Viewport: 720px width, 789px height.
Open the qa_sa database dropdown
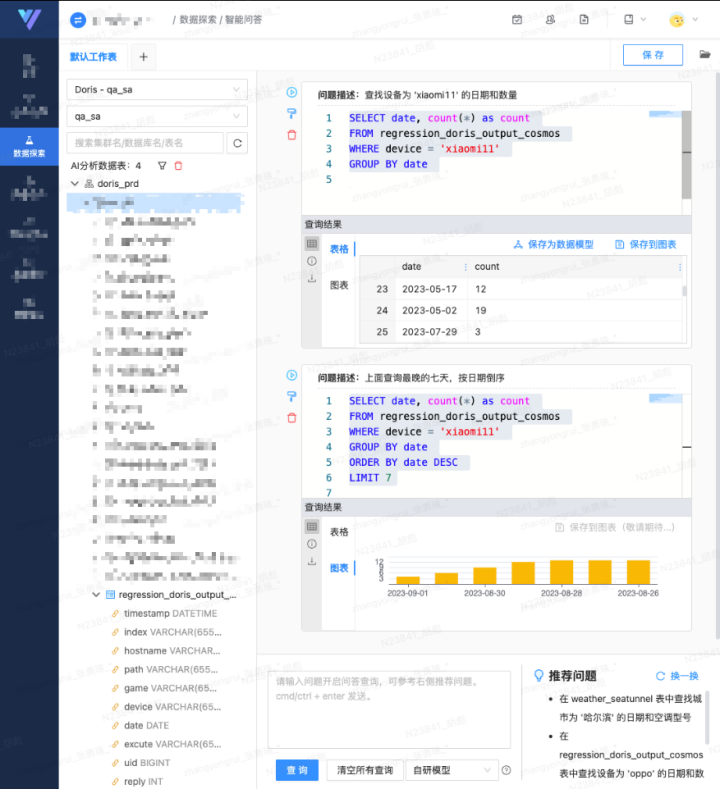pyautogui.click(x=157, y=116)
